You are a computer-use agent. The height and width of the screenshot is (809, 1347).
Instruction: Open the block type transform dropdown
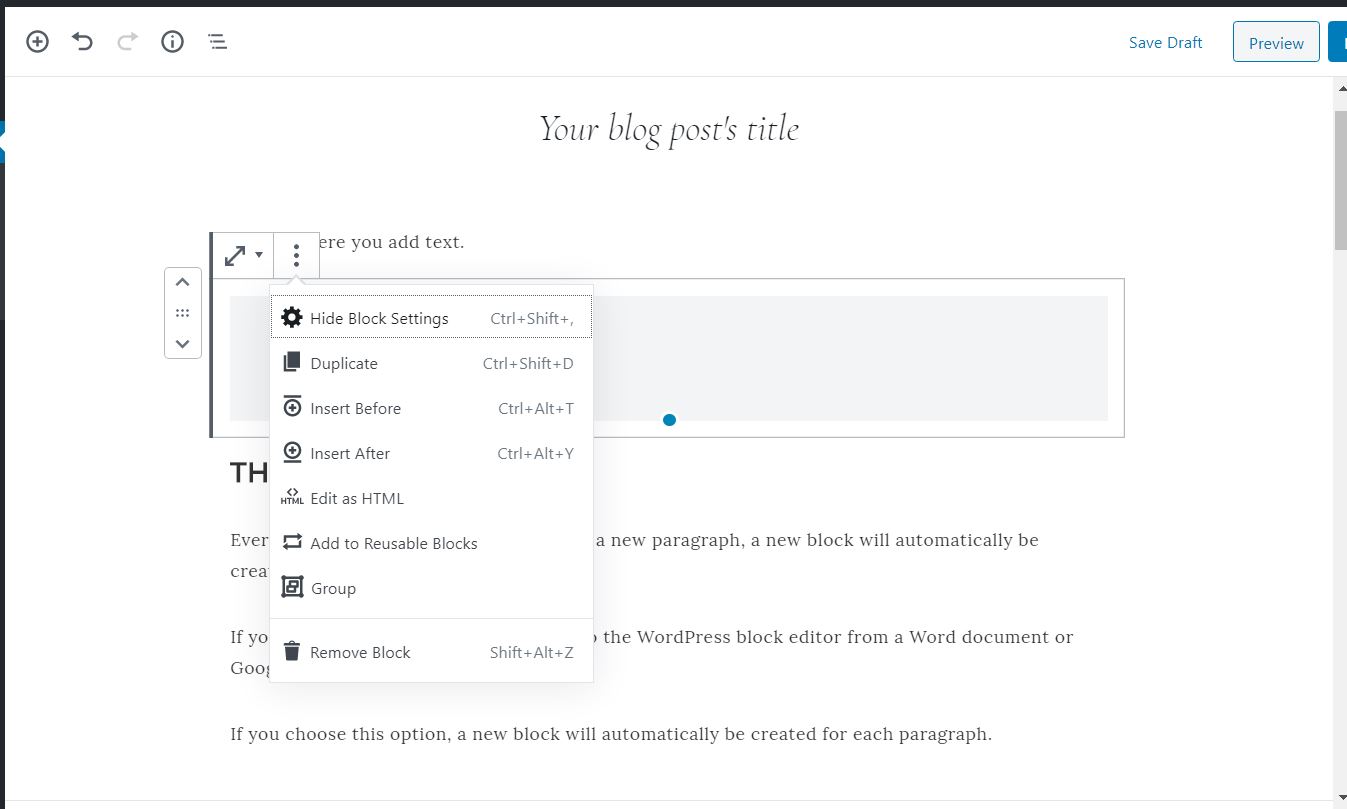243,255
